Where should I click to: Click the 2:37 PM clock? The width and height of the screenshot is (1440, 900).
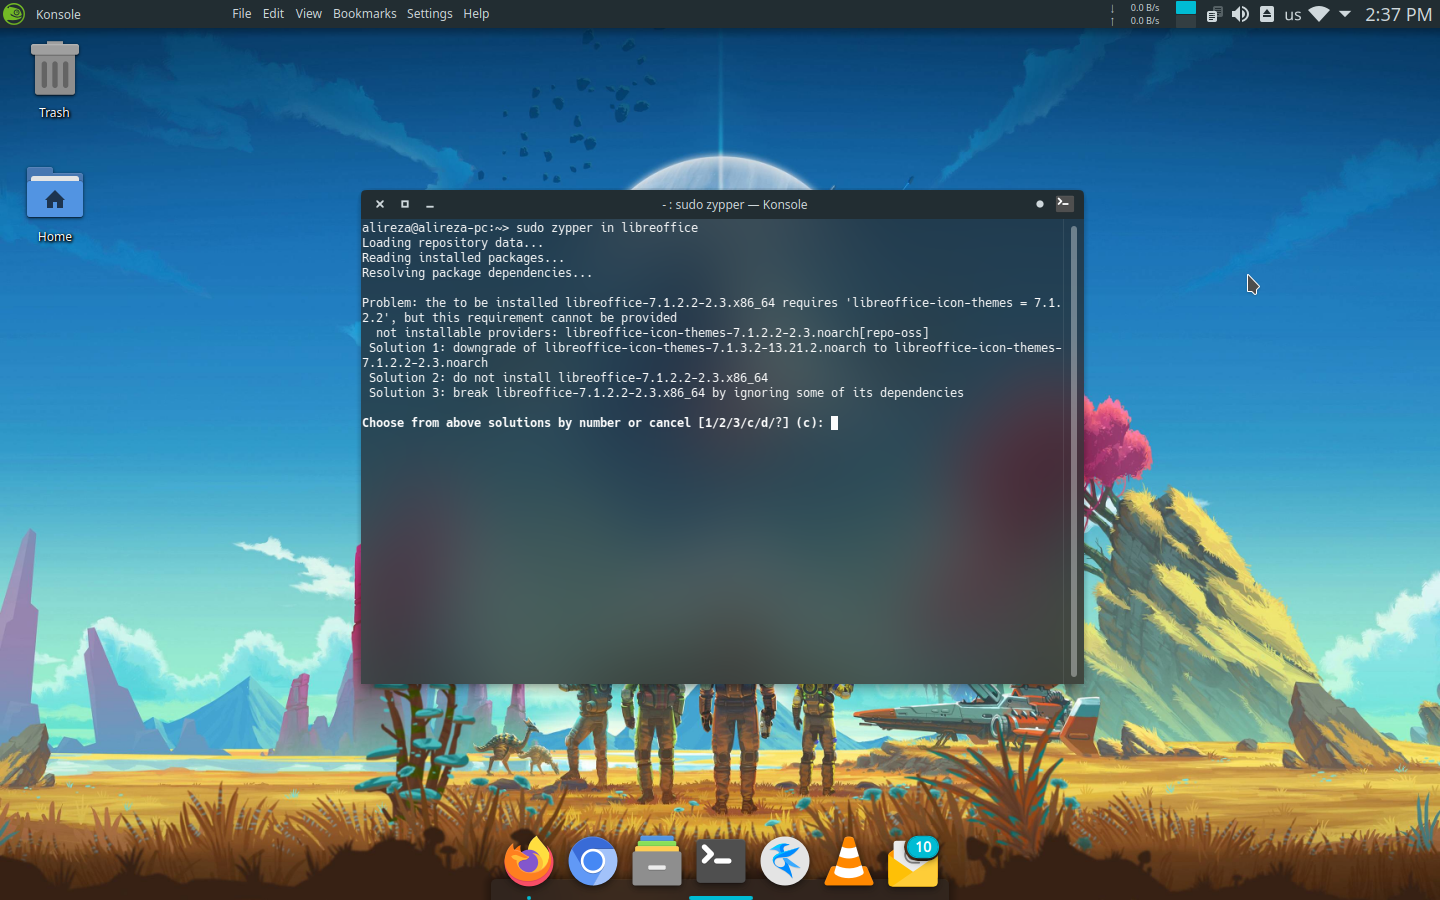[1398, 14]
